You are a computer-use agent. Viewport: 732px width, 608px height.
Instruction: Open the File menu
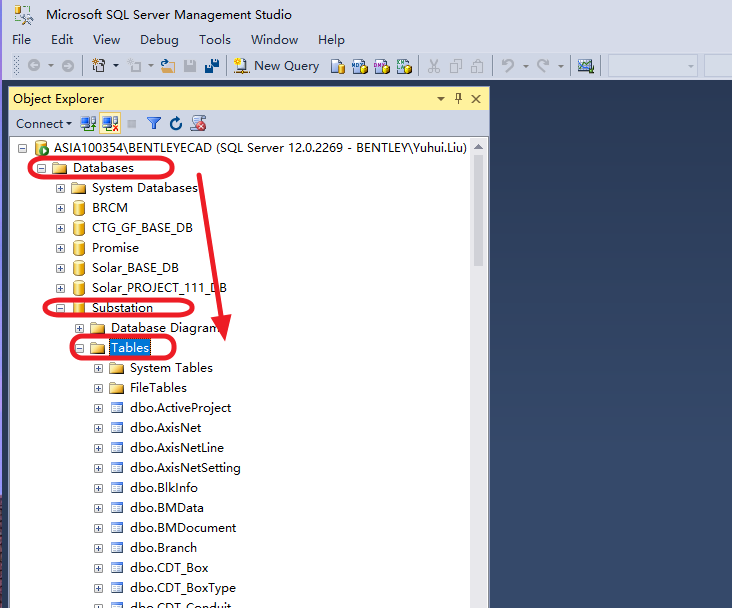pos(21,40)
